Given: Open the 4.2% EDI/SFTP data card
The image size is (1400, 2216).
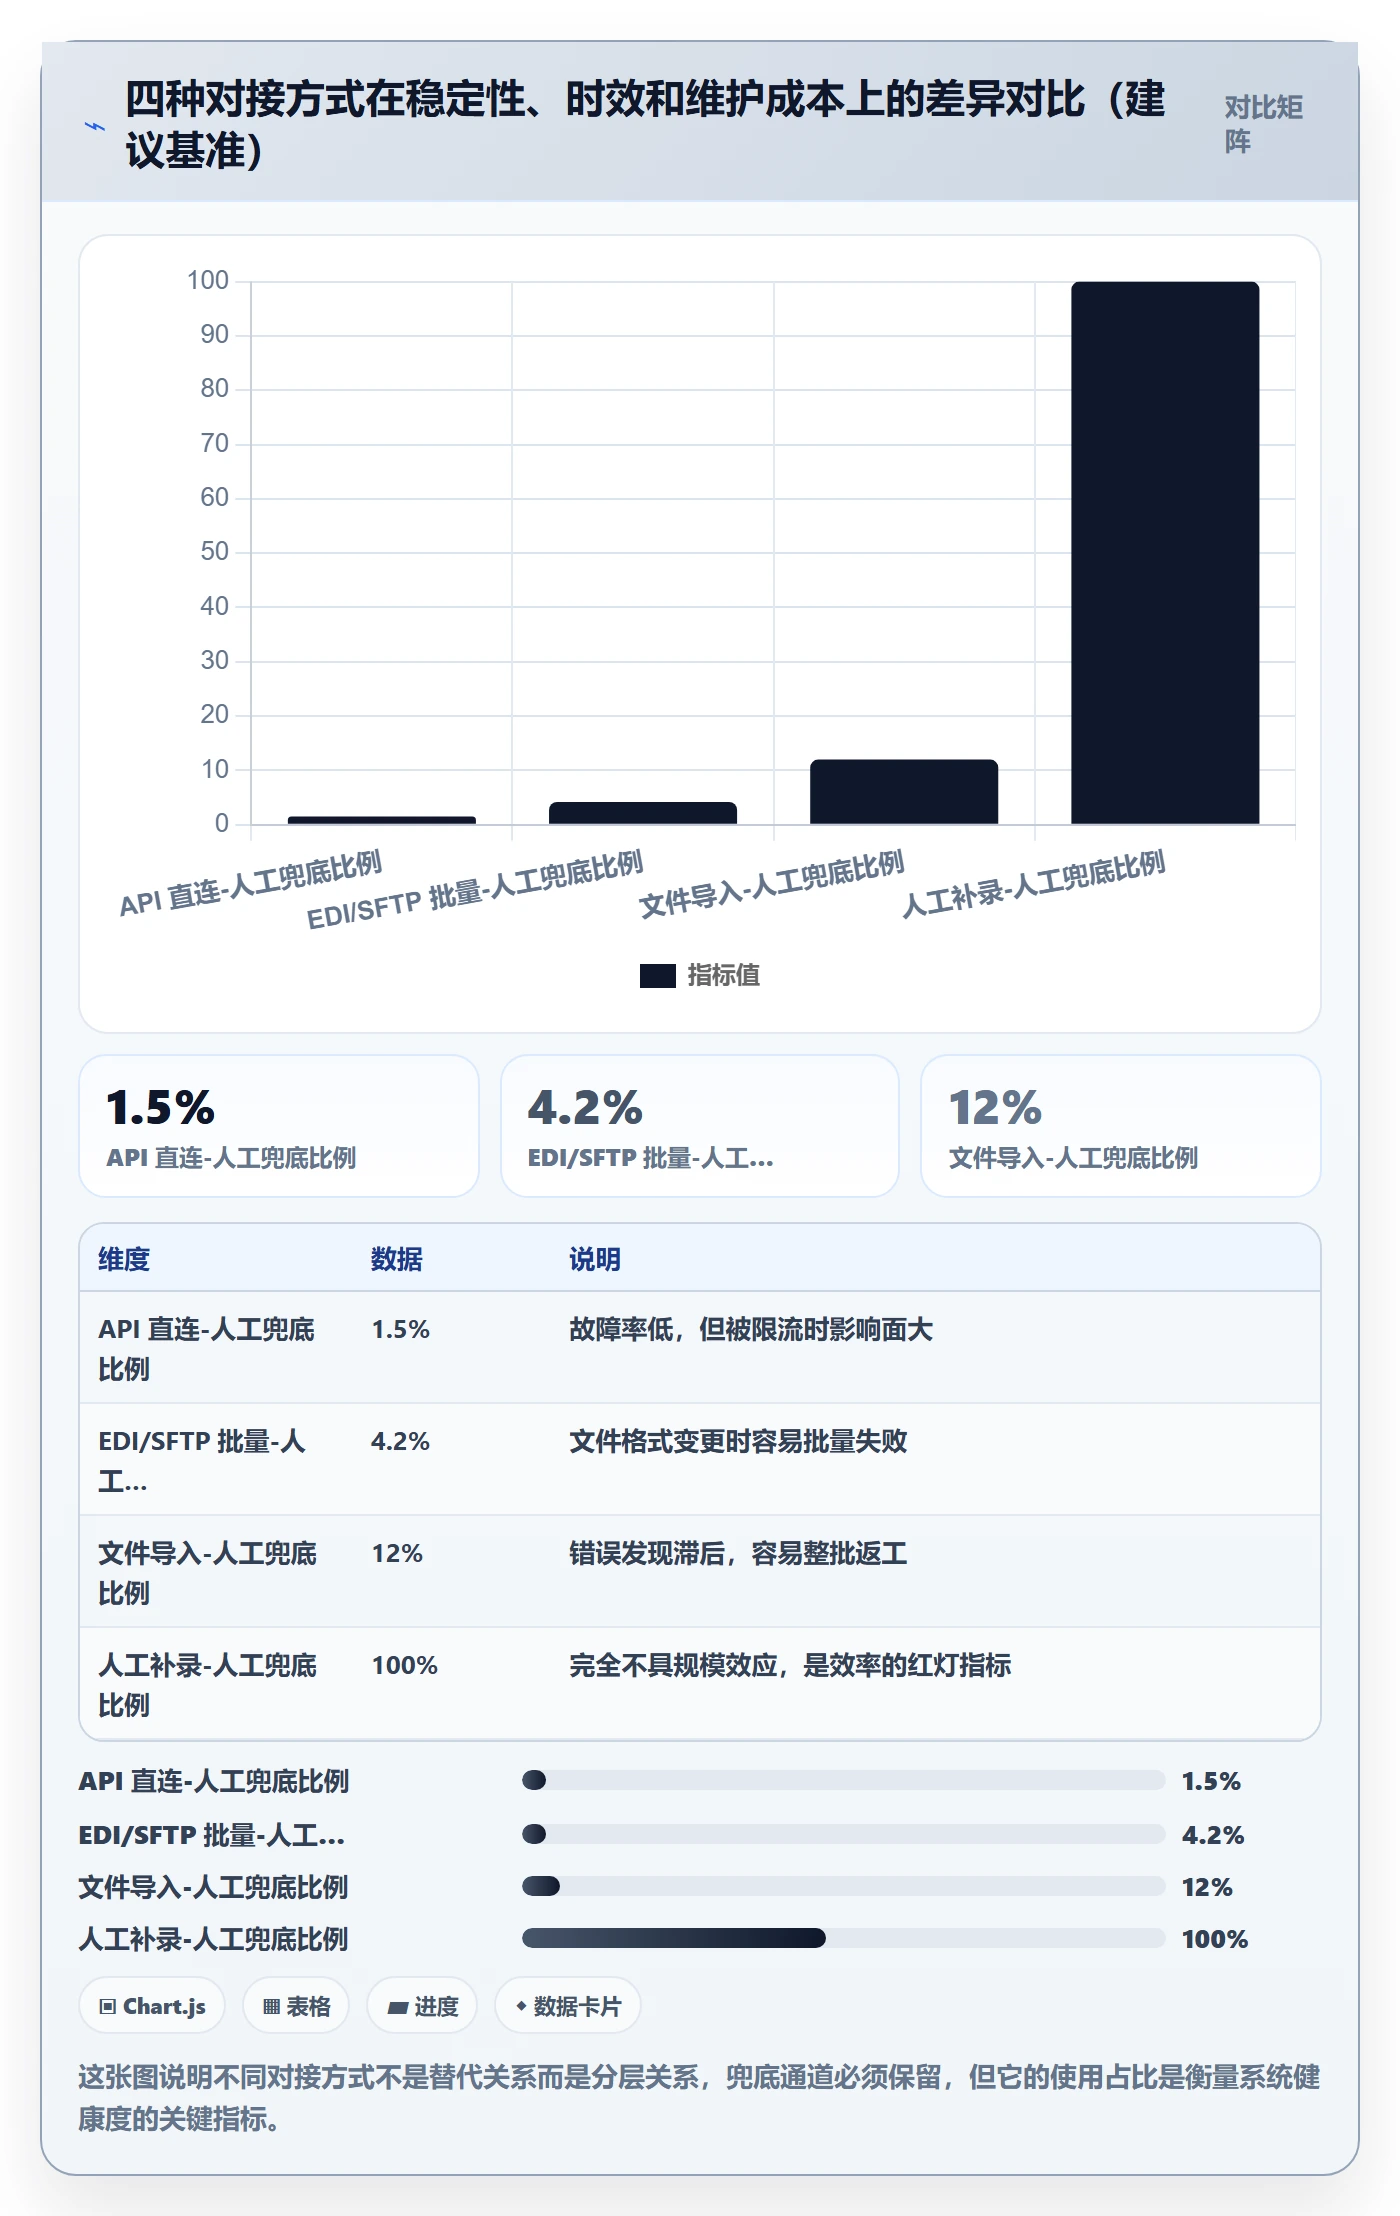Looking at the screenshot, I should 700,1126.
